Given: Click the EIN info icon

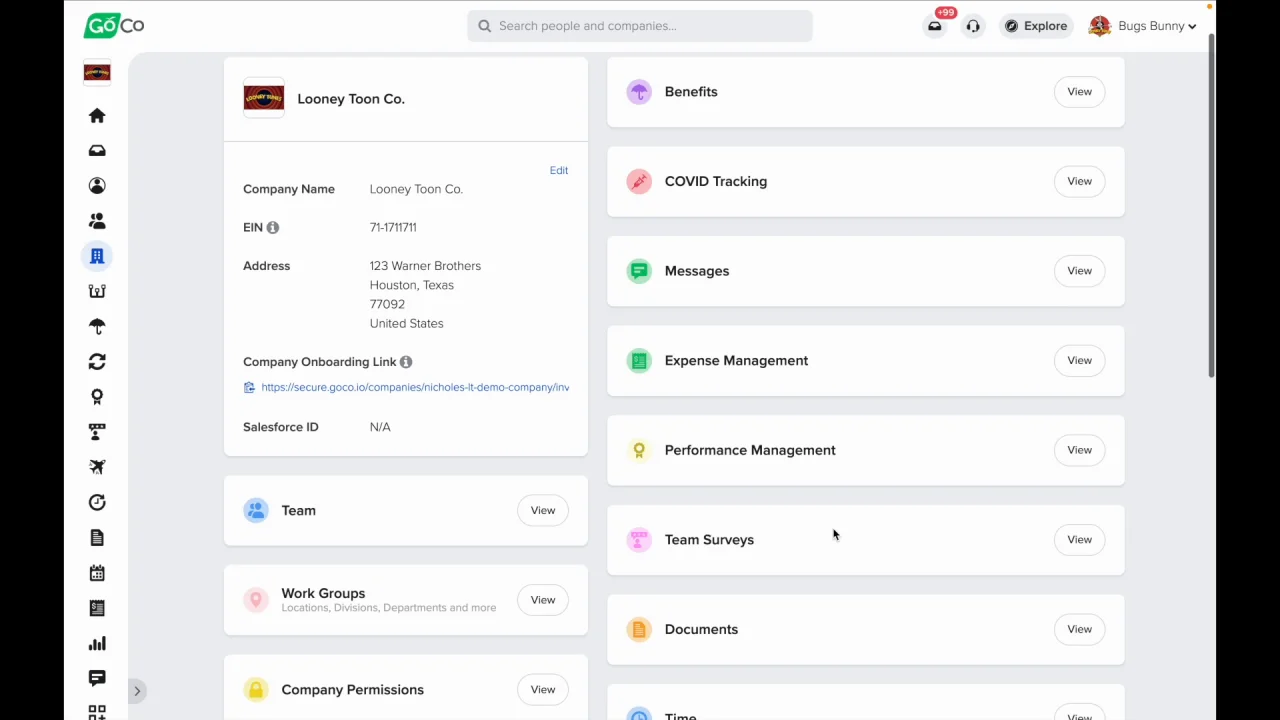Looking at the screenshot, I should point(272,228).
